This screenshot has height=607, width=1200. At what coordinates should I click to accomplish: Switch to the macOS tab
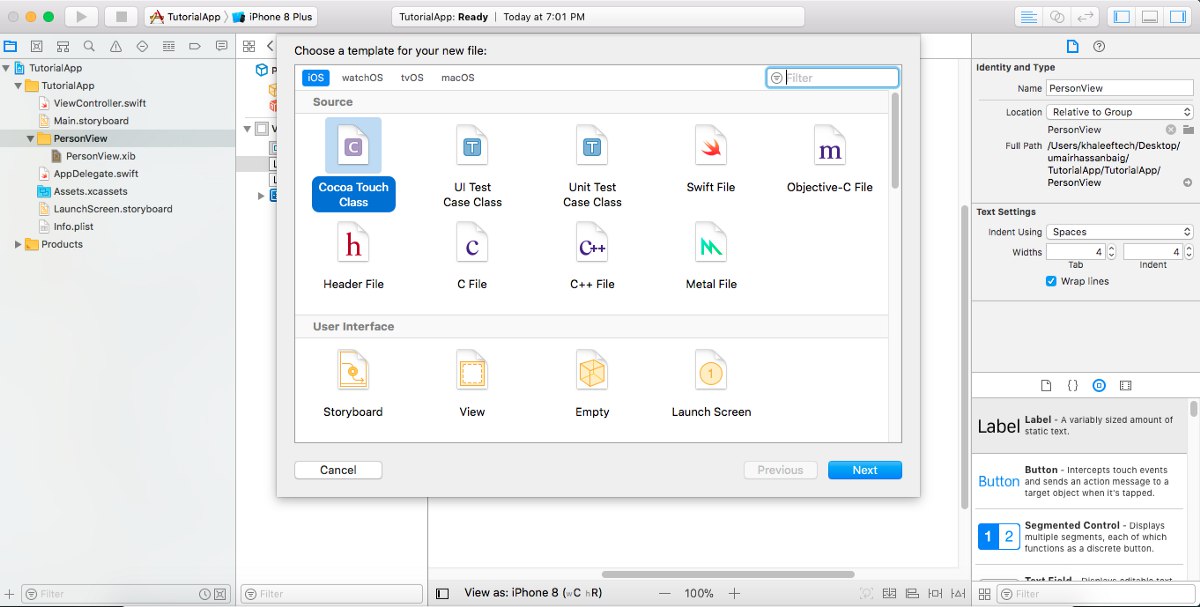458,77
